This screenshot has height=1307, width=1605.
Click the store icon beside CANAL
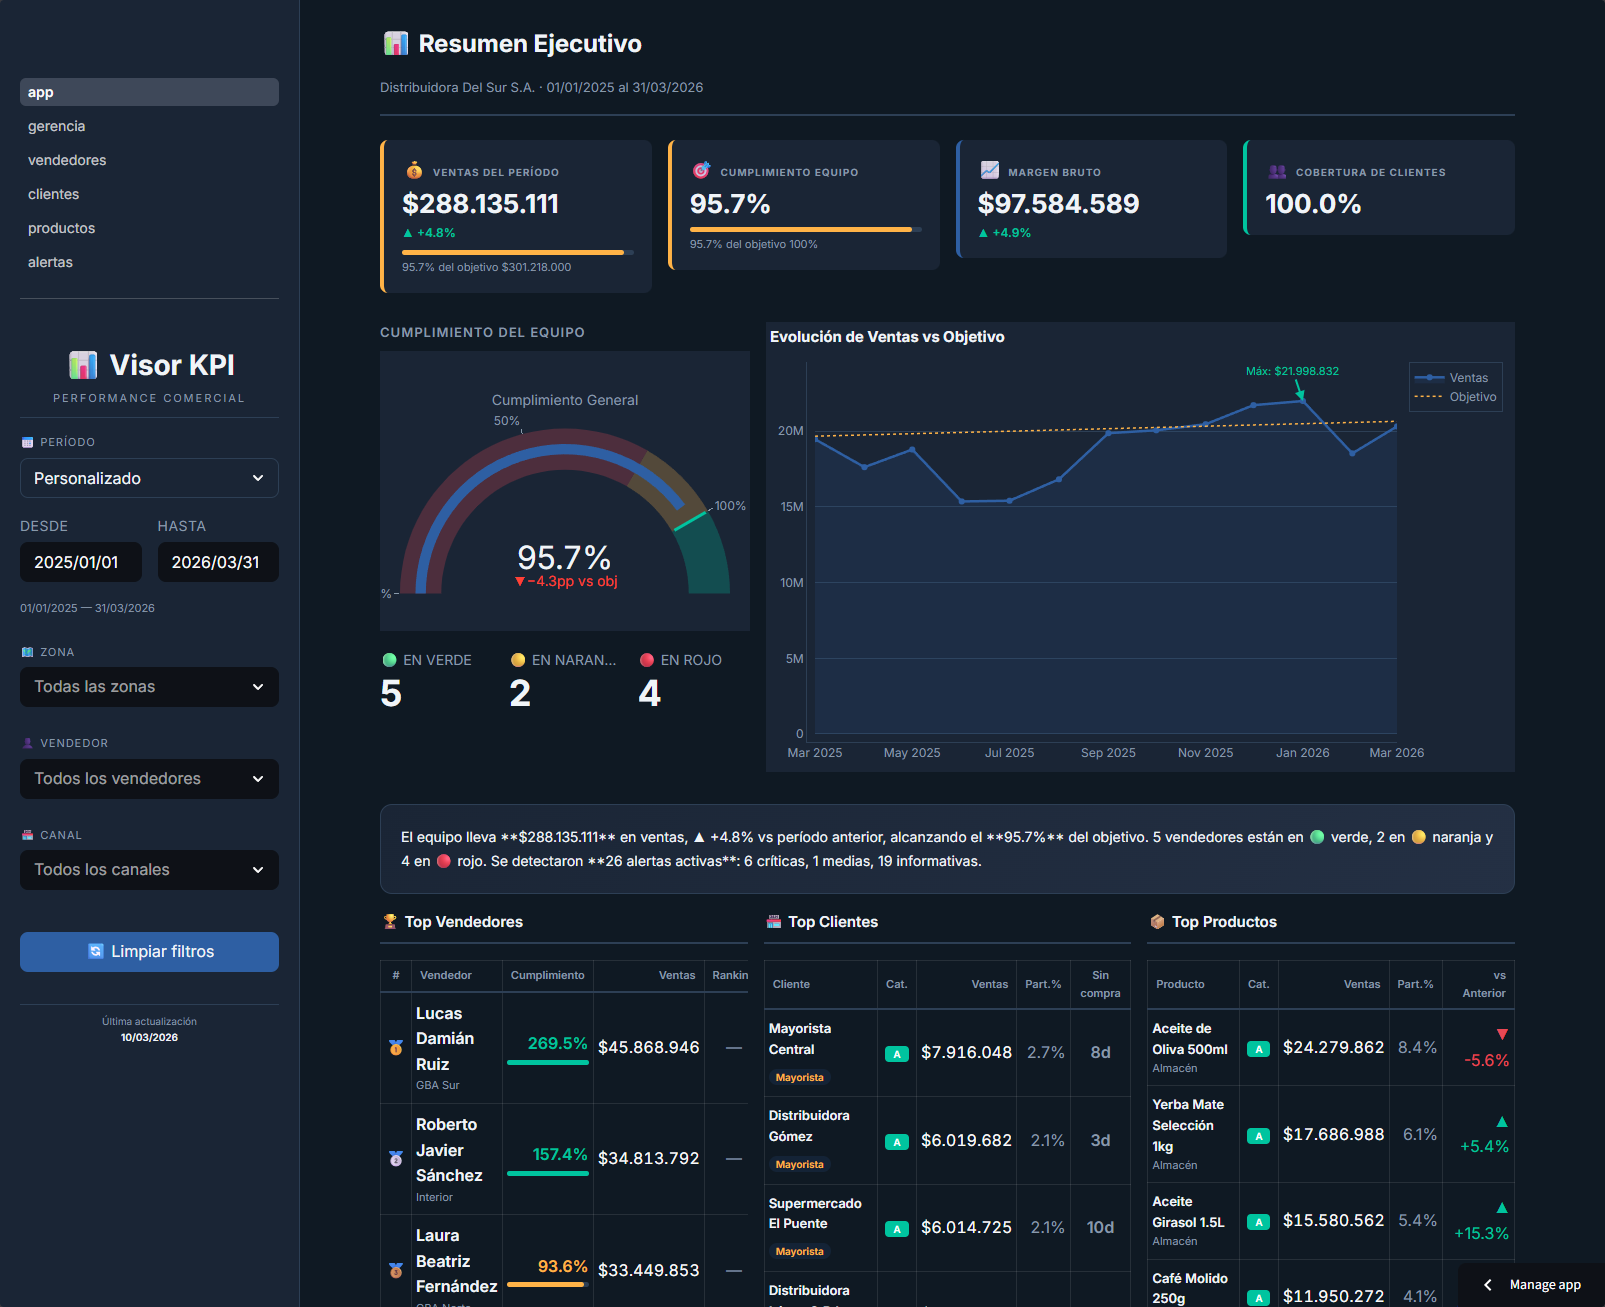[x=27, y=835]
